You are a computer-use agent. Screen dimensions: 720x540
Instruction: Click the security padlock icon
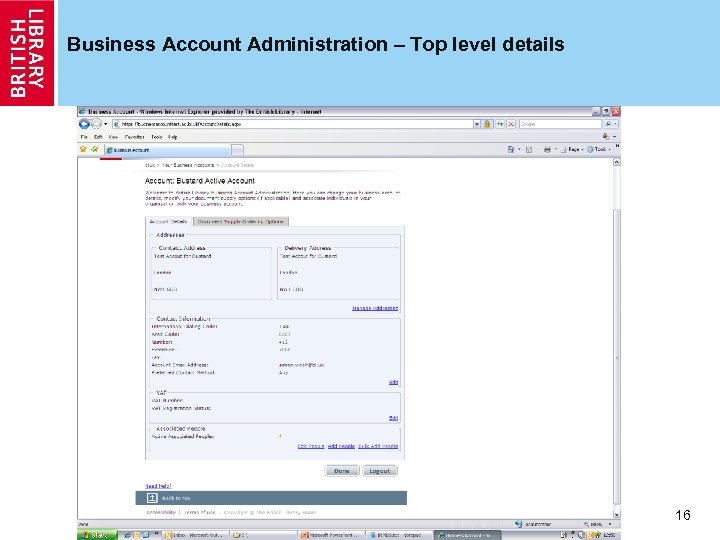coord(487,124)
